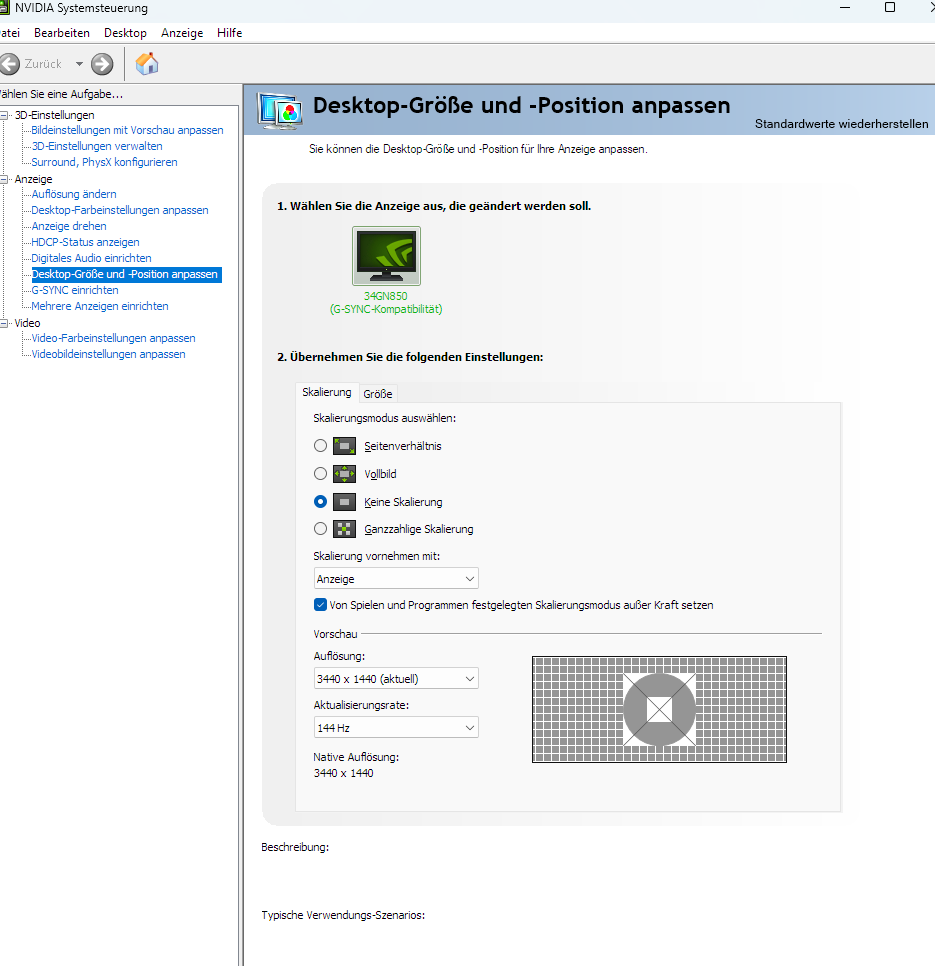Click the Seitenverhältnis scaling mode icon

click(344, 446)
